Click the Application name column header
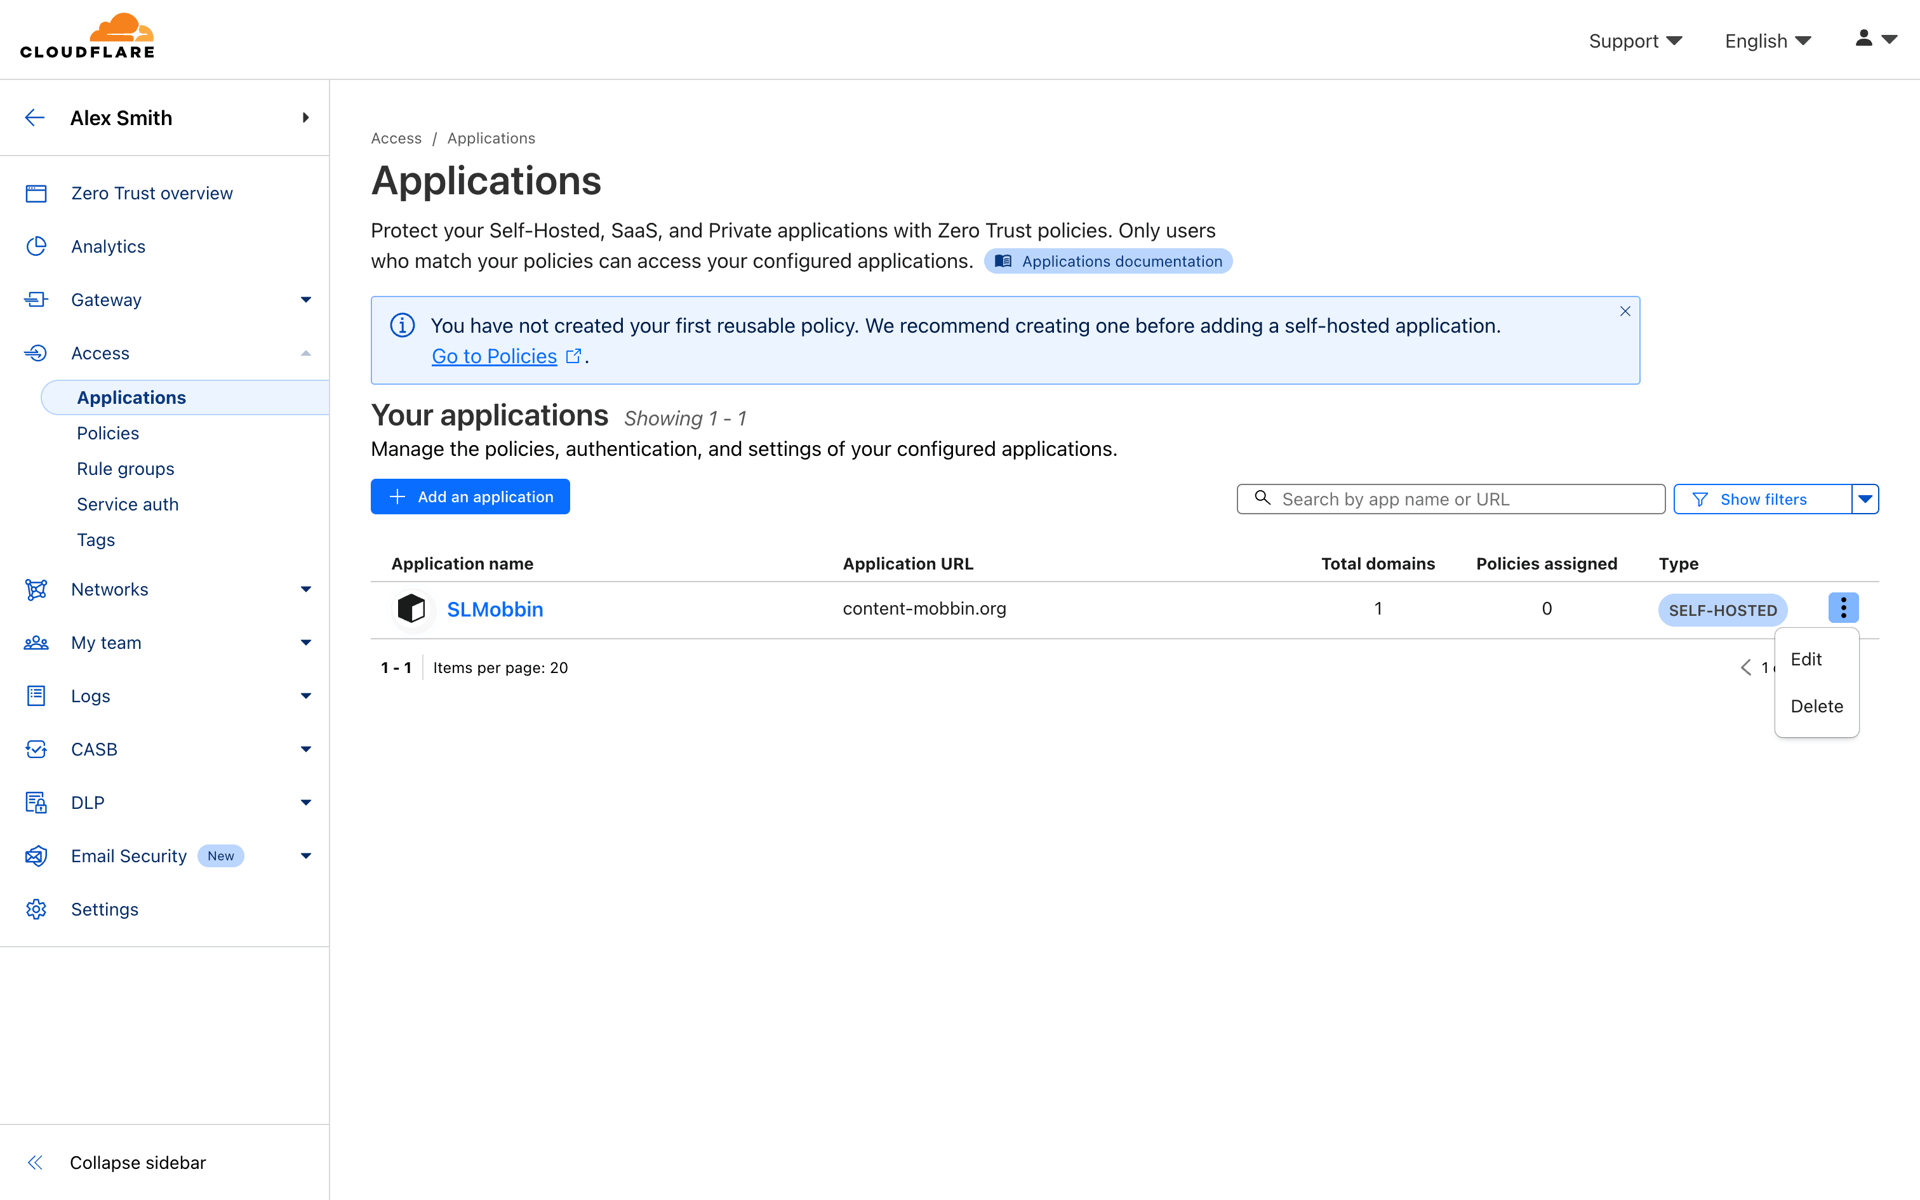 coord(462,564)
